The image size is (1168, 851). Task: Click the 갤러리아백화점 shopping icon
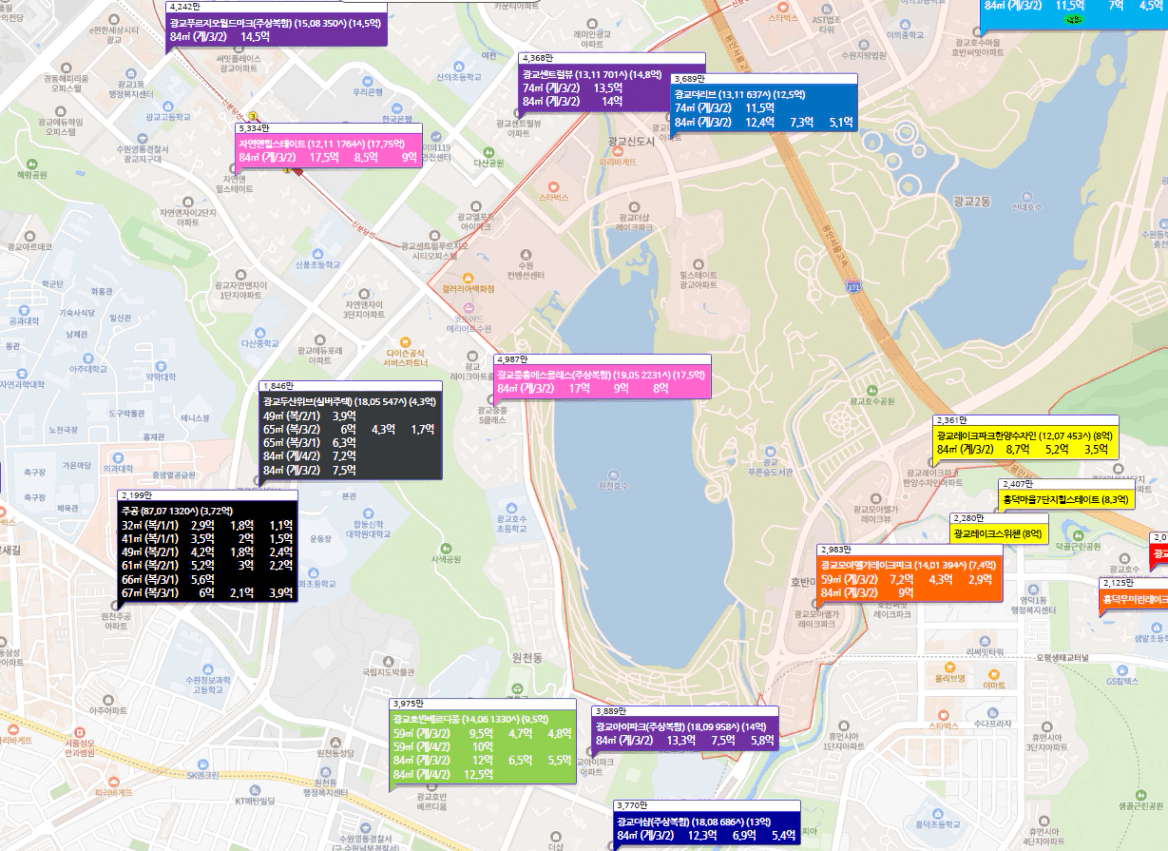pos(466,277)
